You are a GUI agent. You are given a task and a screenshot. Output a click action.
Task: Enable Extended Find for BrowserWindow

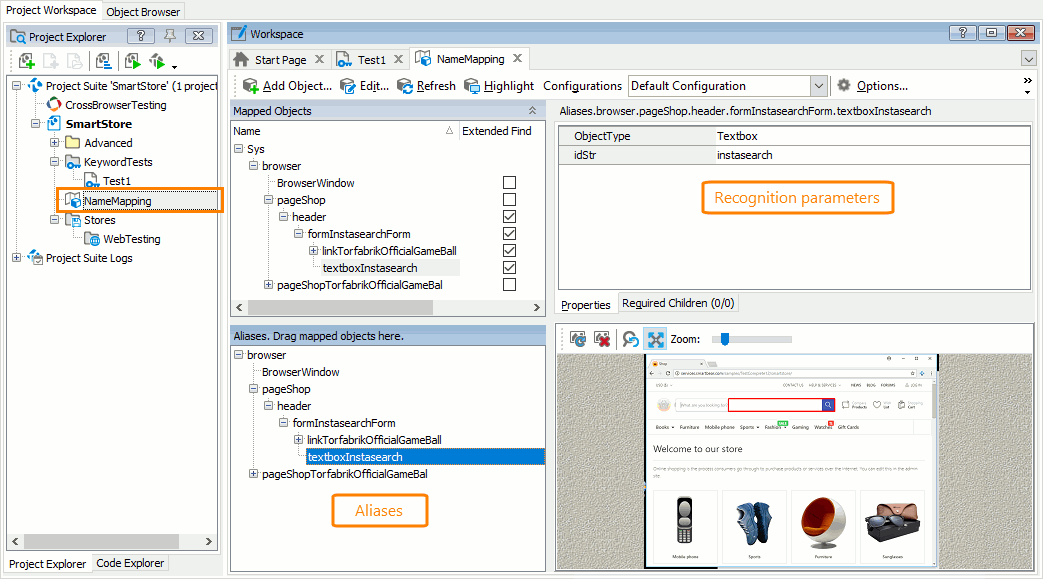[x=510, y=183]
